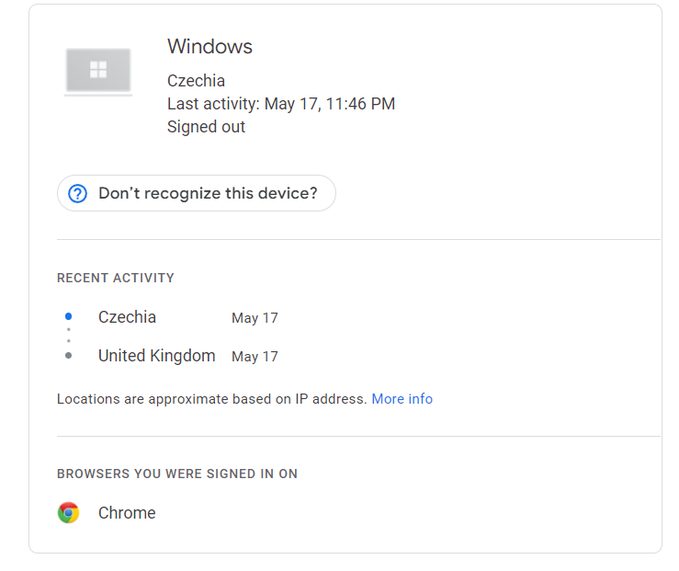The width and height of the screenshot is (679, 571).
Task: Click the Last activity May 17 timestamp
Action: [x=281, y=104]
